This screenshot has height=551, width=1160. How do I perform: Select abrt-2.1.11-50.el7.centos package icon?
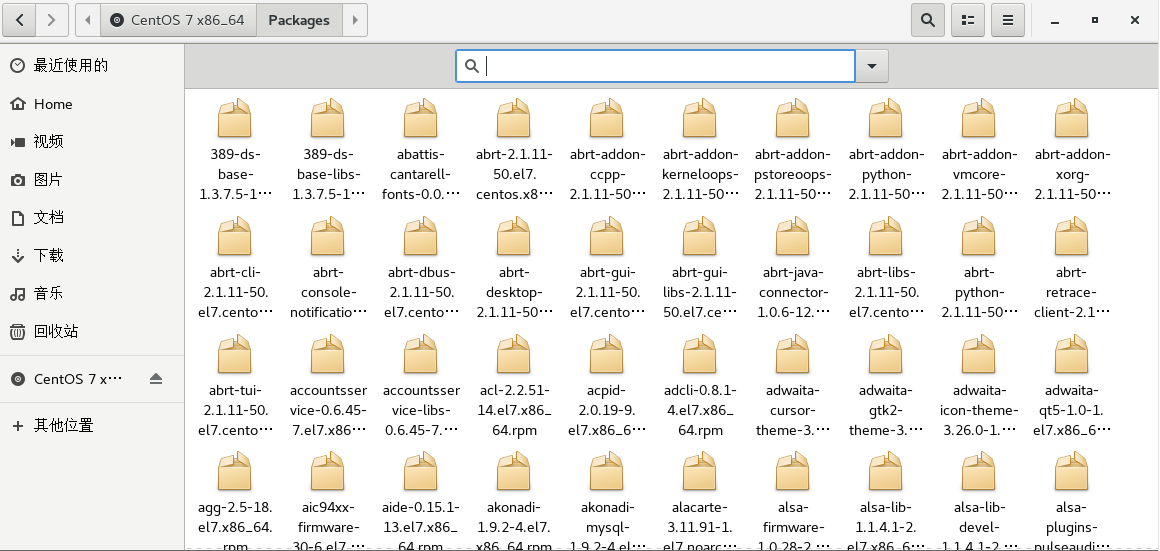514,118
